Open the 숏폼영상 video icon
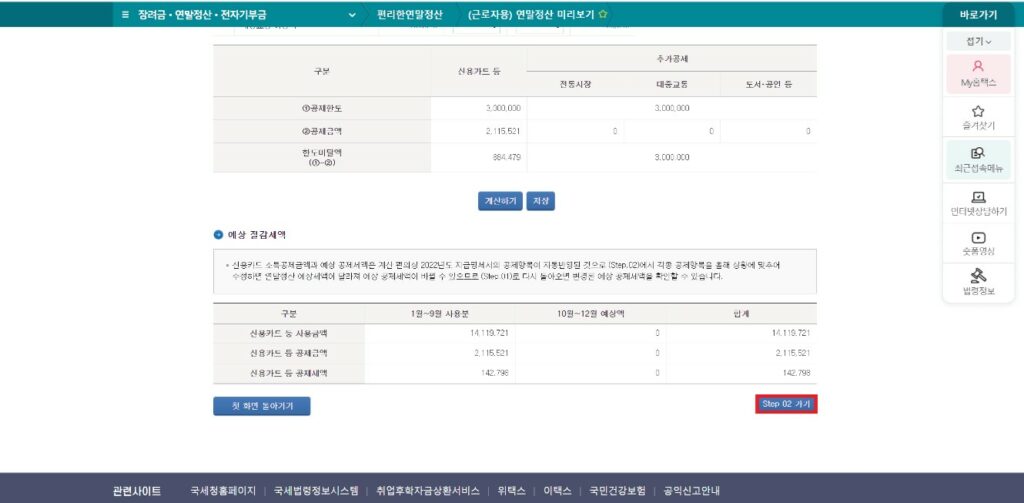The image size is (1024, 503). [x=978, y=238]
